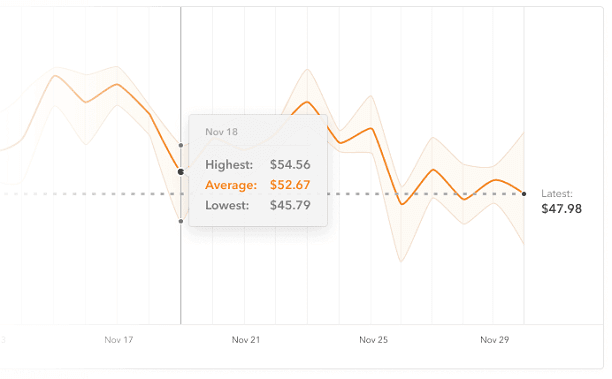The height and width of the screenshot is (379, 612).
Task: Click the Lowest label in tooltip
Action: (227, 205)
